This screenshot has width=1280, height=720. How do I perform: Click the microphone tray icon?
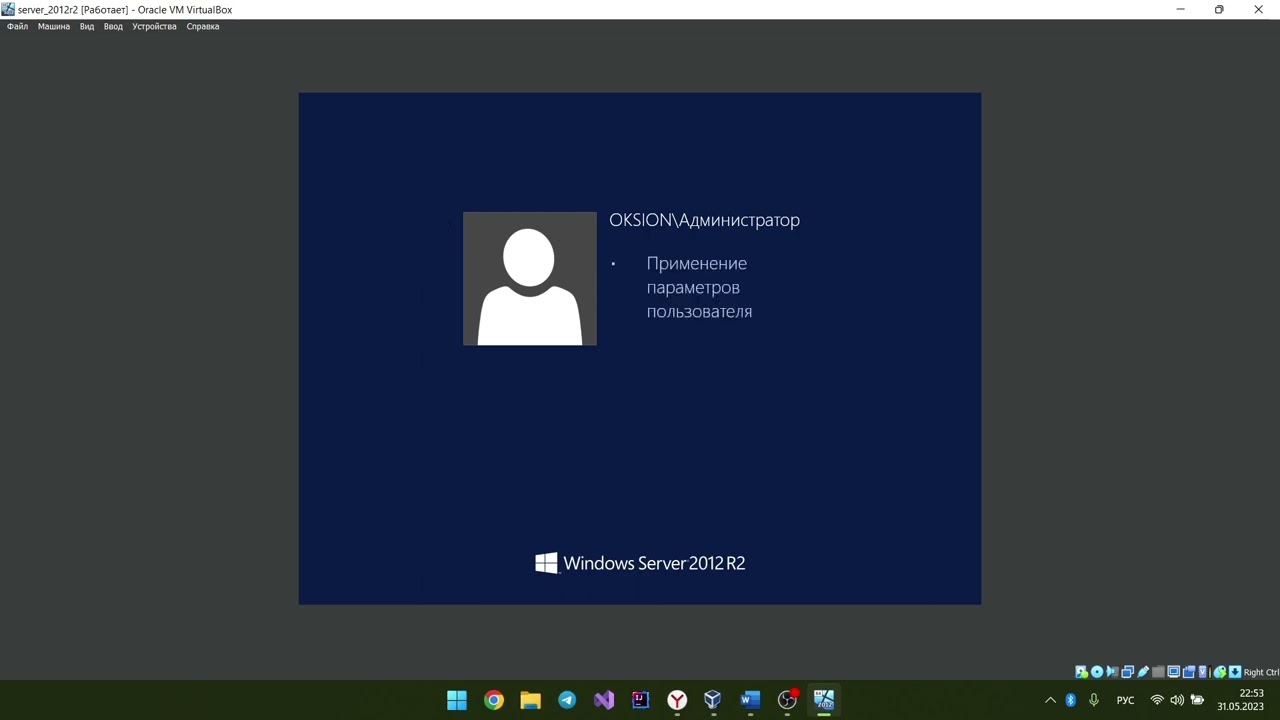click(1094, 700)
